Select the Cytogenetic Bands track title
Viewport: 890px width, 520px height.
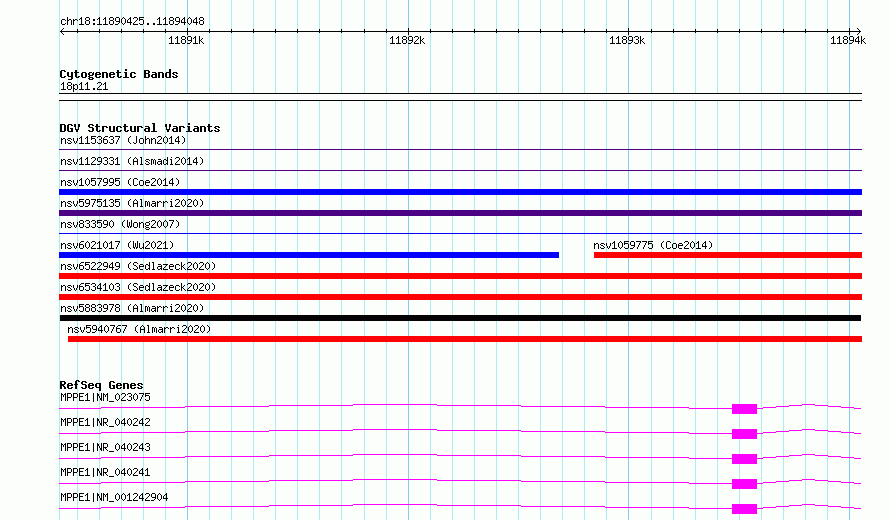tap(119, 74)
